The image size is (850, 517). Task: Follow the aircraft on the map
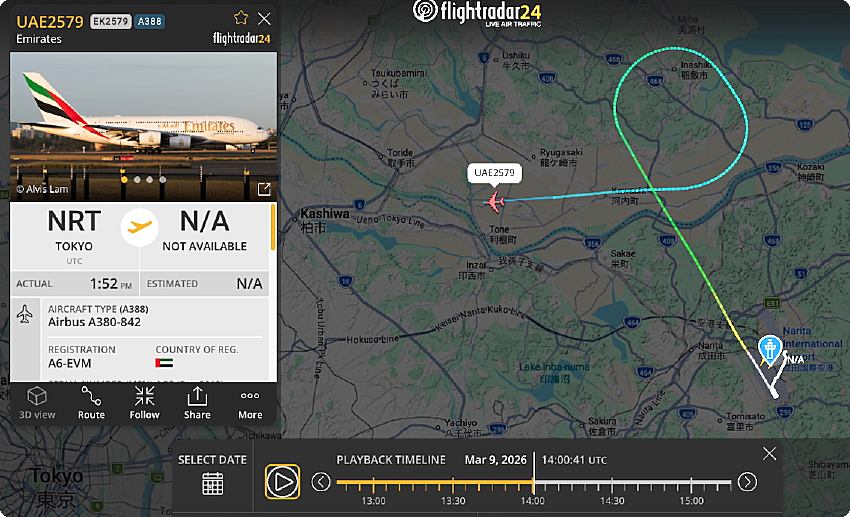[144, 403]
